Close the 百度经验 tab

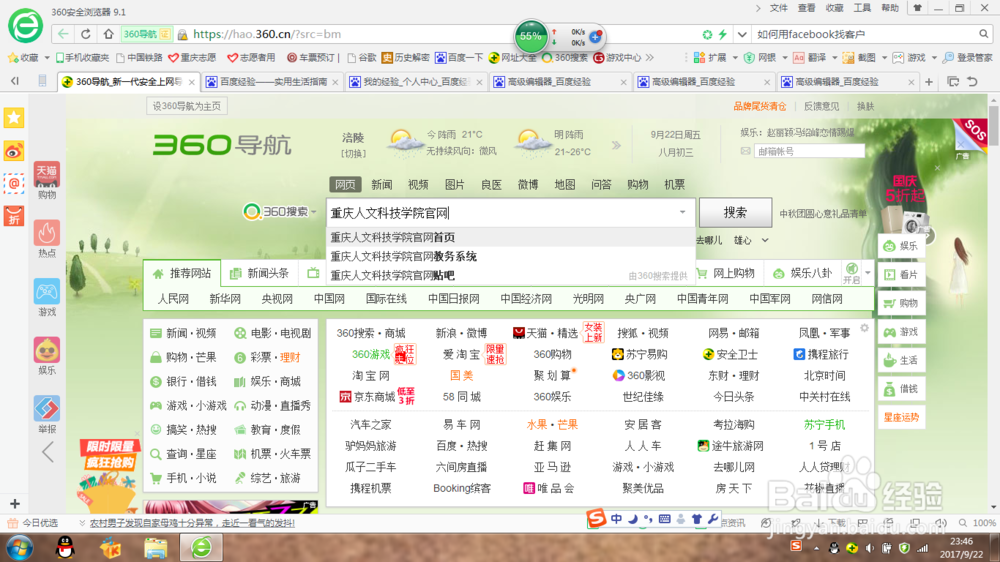tap(335, 82)
